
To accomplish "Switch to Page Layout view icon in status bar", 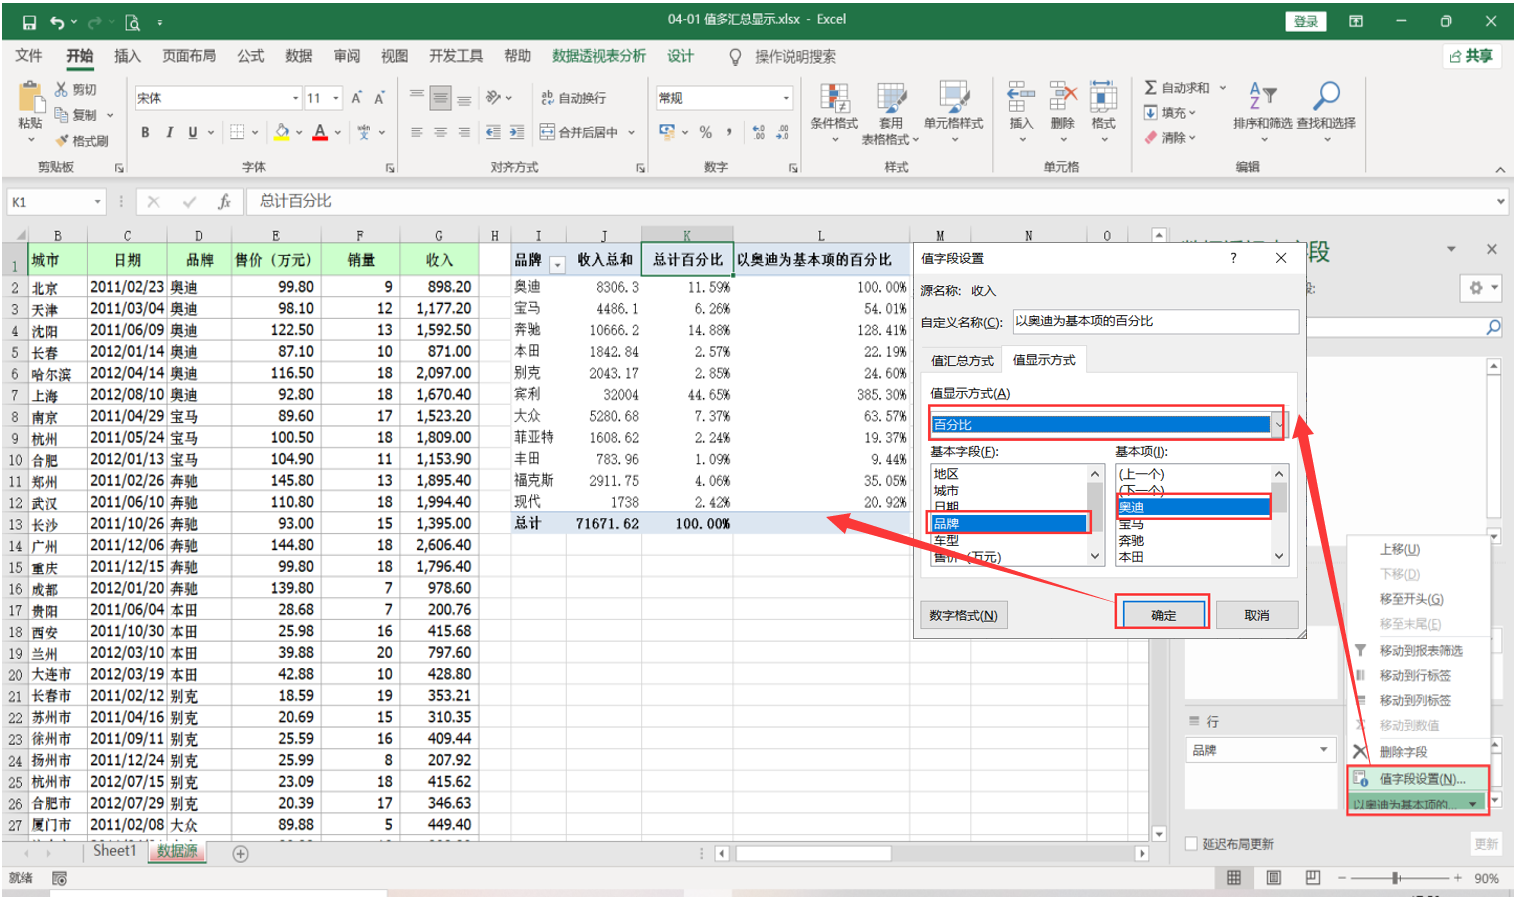I will pos(1273,878).
